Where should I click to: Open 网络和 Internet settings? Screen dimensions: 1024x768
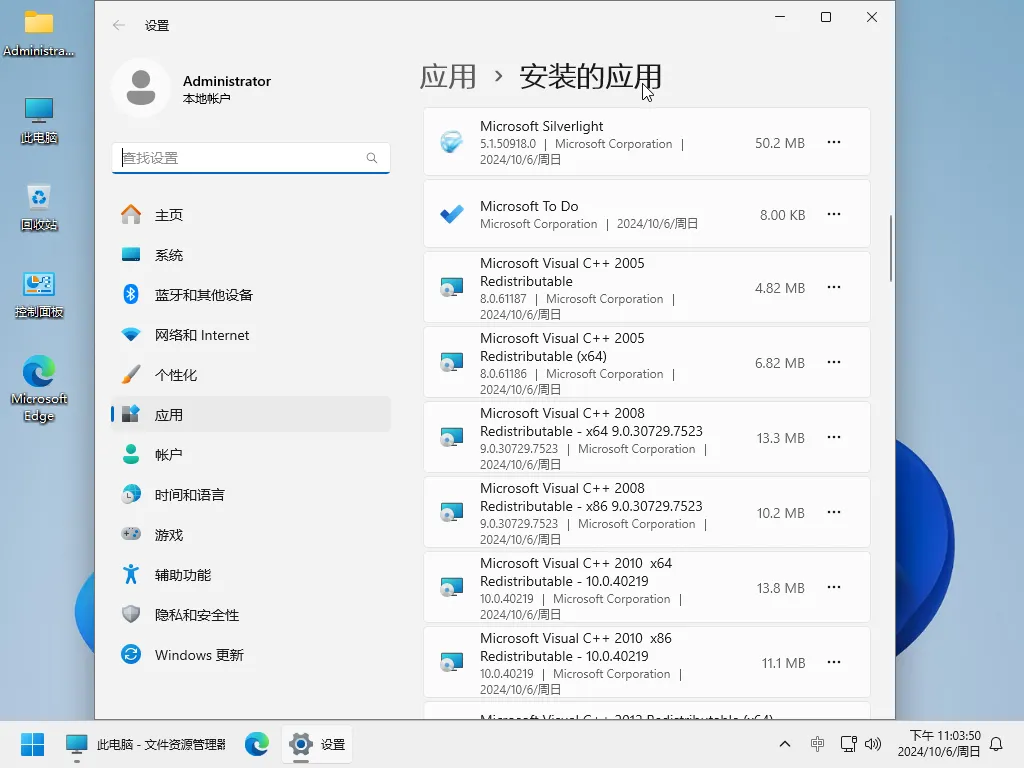131,334
